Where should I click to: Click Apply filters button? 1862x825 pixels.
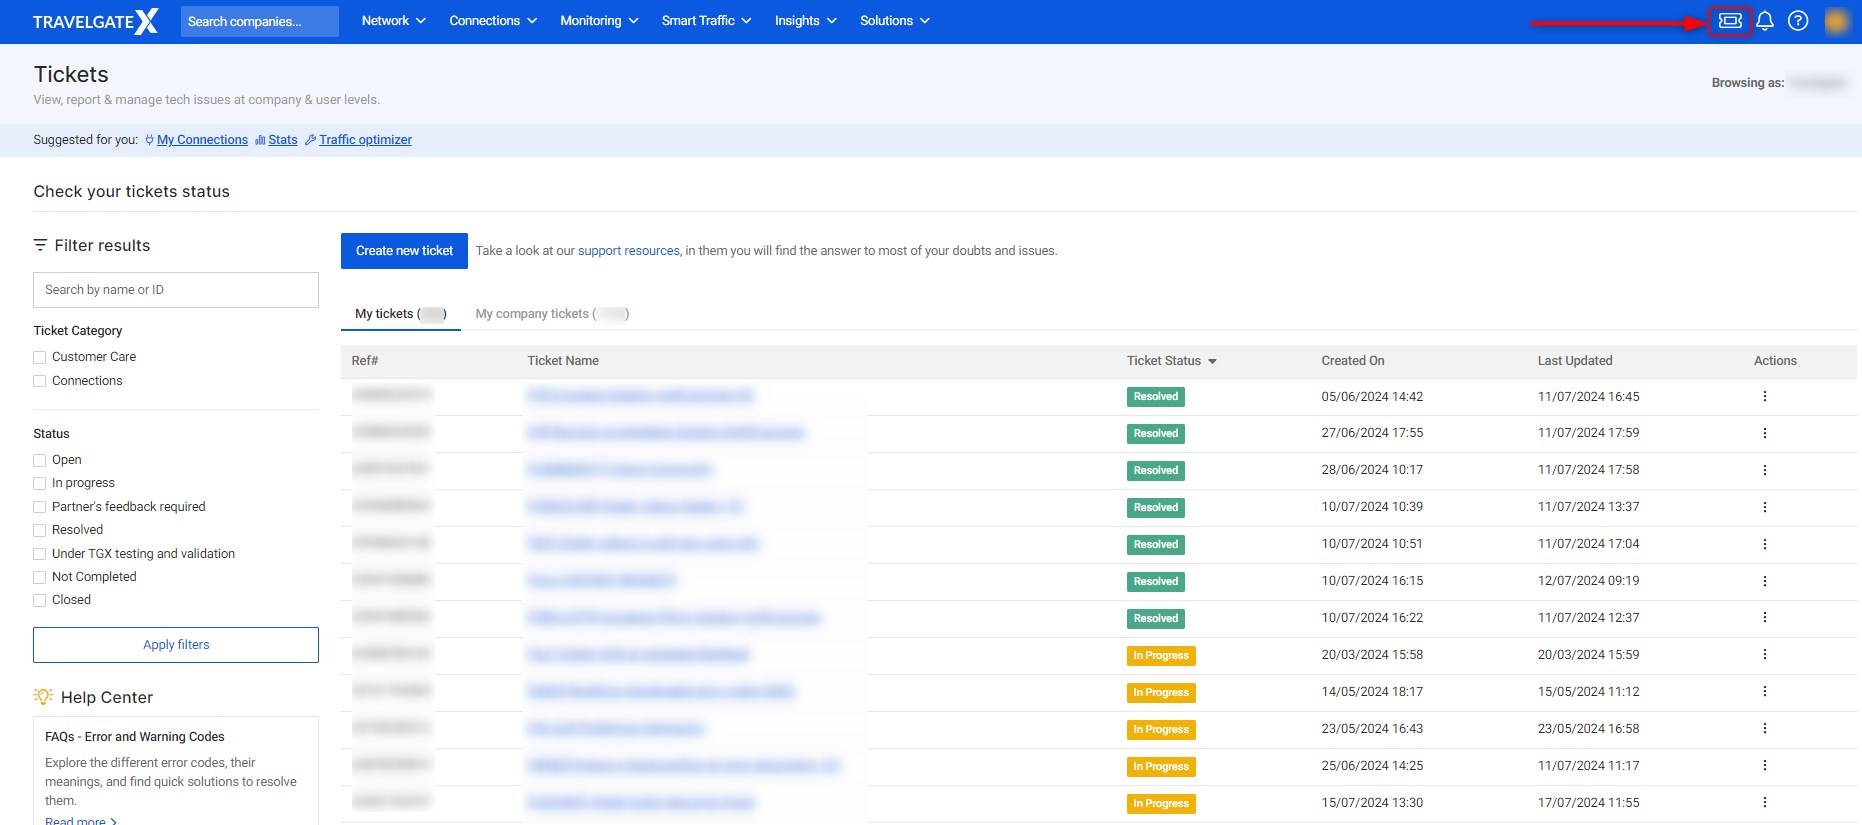(176, 645)
